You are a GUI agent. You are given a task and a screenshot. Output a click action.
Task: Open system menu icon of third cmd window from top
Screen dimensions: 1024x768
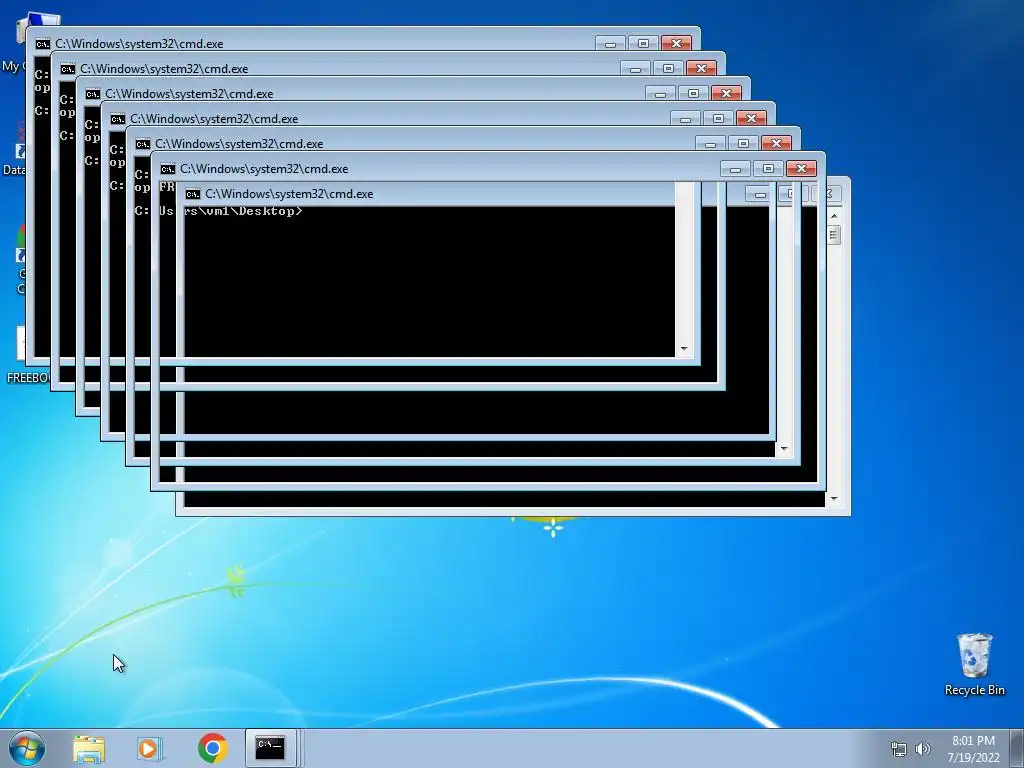point(93,94)
